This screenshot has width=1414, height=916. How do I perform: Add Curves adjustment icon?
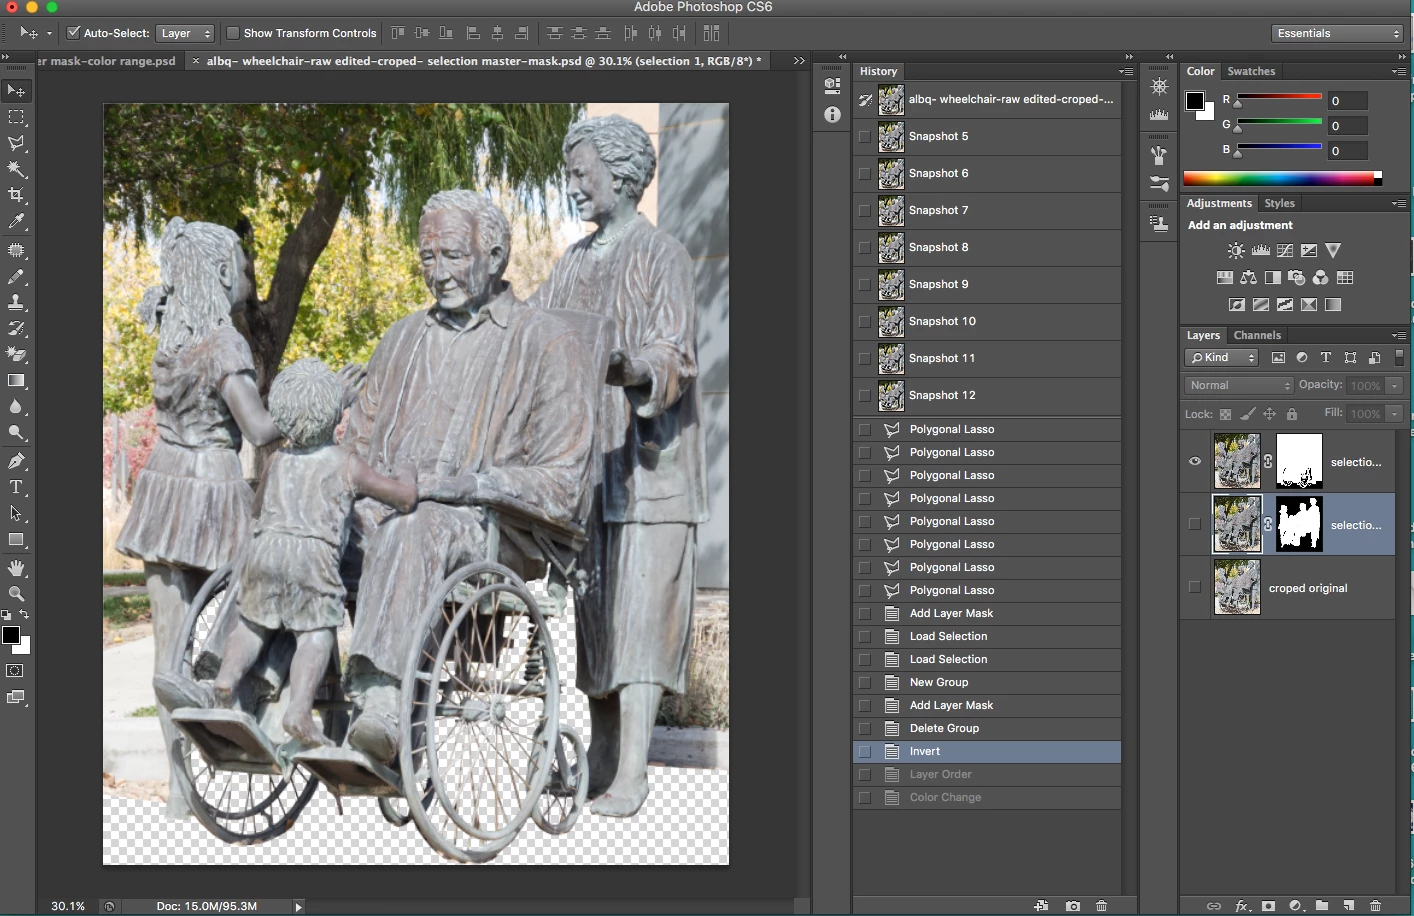[1285, 251]
